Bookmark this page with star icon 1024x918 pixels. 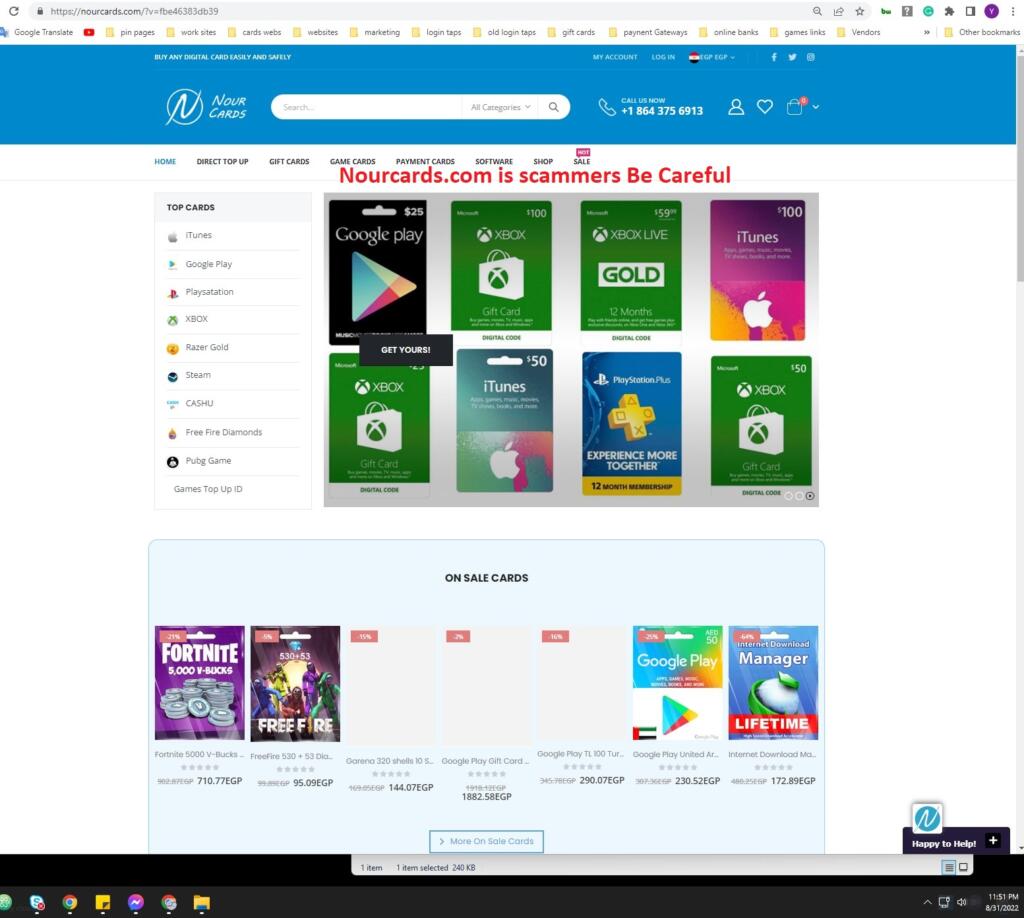859,11
